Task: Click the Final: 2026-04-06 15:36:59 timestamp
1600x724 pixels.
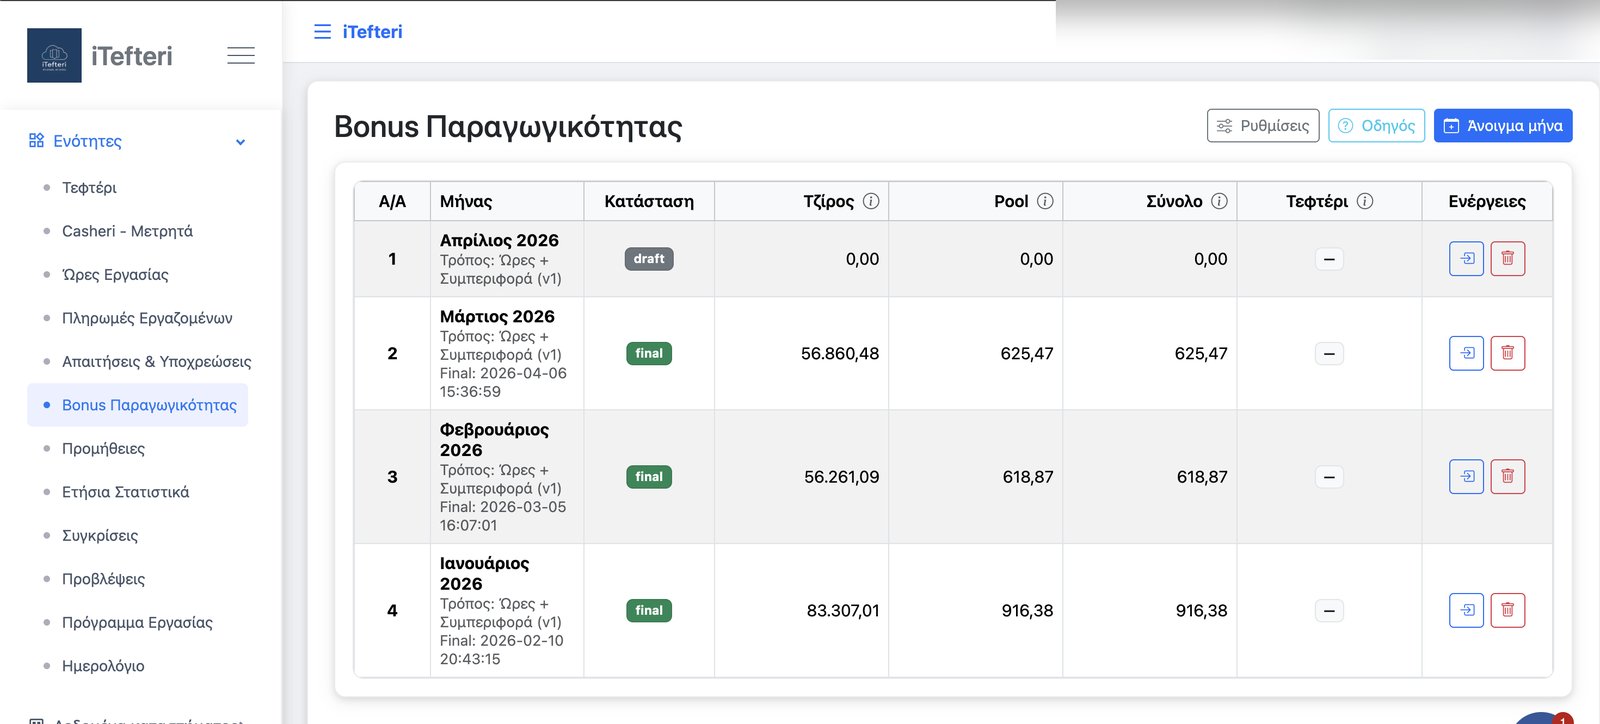Action: pos(503,382)
